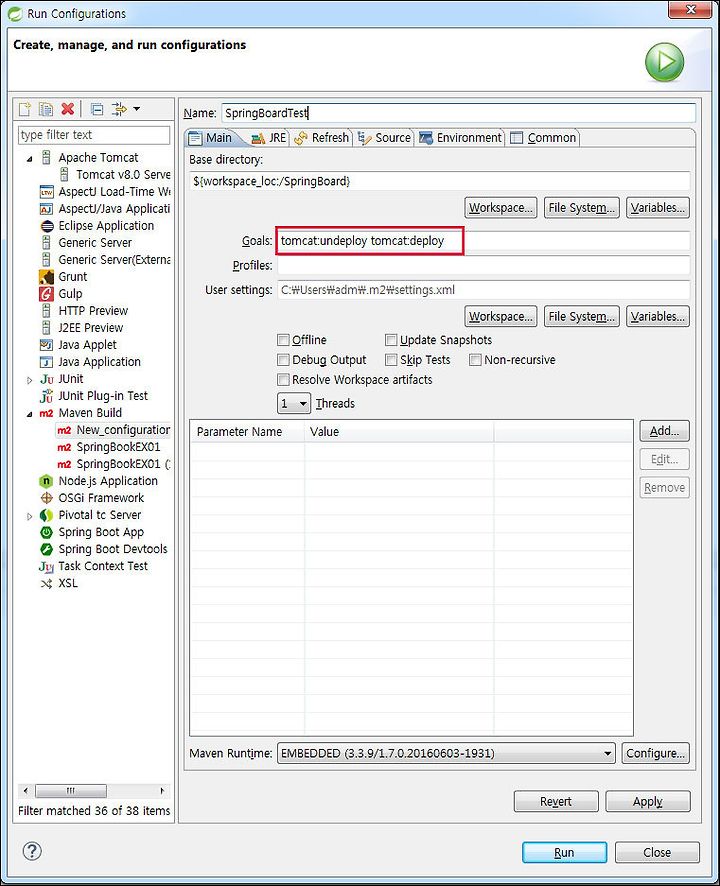
Task: Enable the Offline checkbox
Action: [283, 340]
